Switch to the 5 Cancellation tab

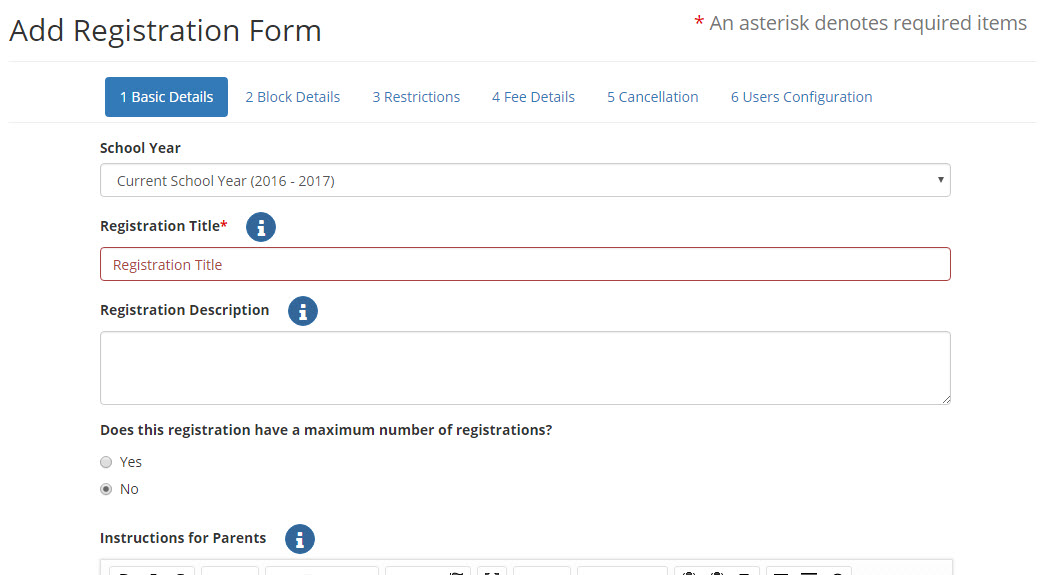point(652,97)
